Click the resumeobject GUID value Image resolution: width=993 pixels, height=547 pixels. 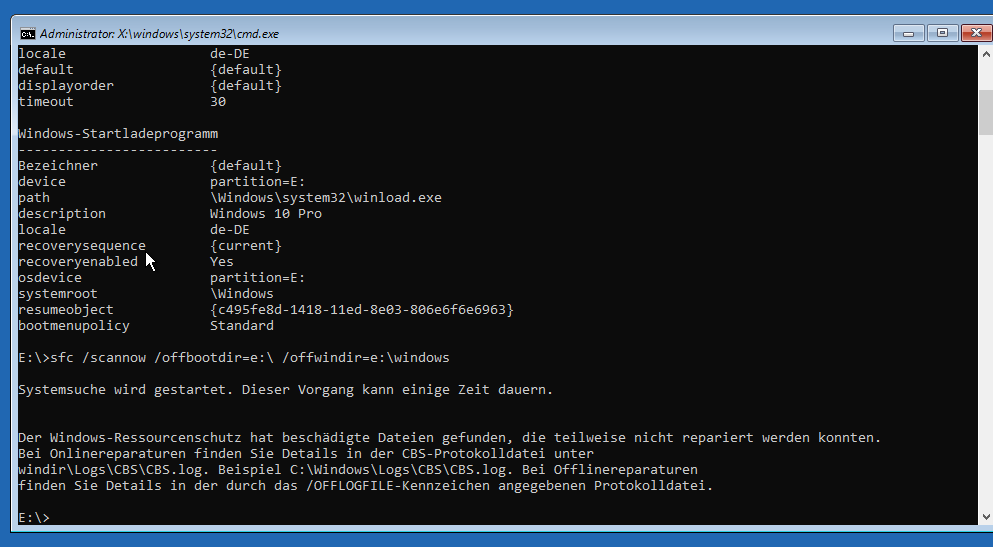point(361,309)
